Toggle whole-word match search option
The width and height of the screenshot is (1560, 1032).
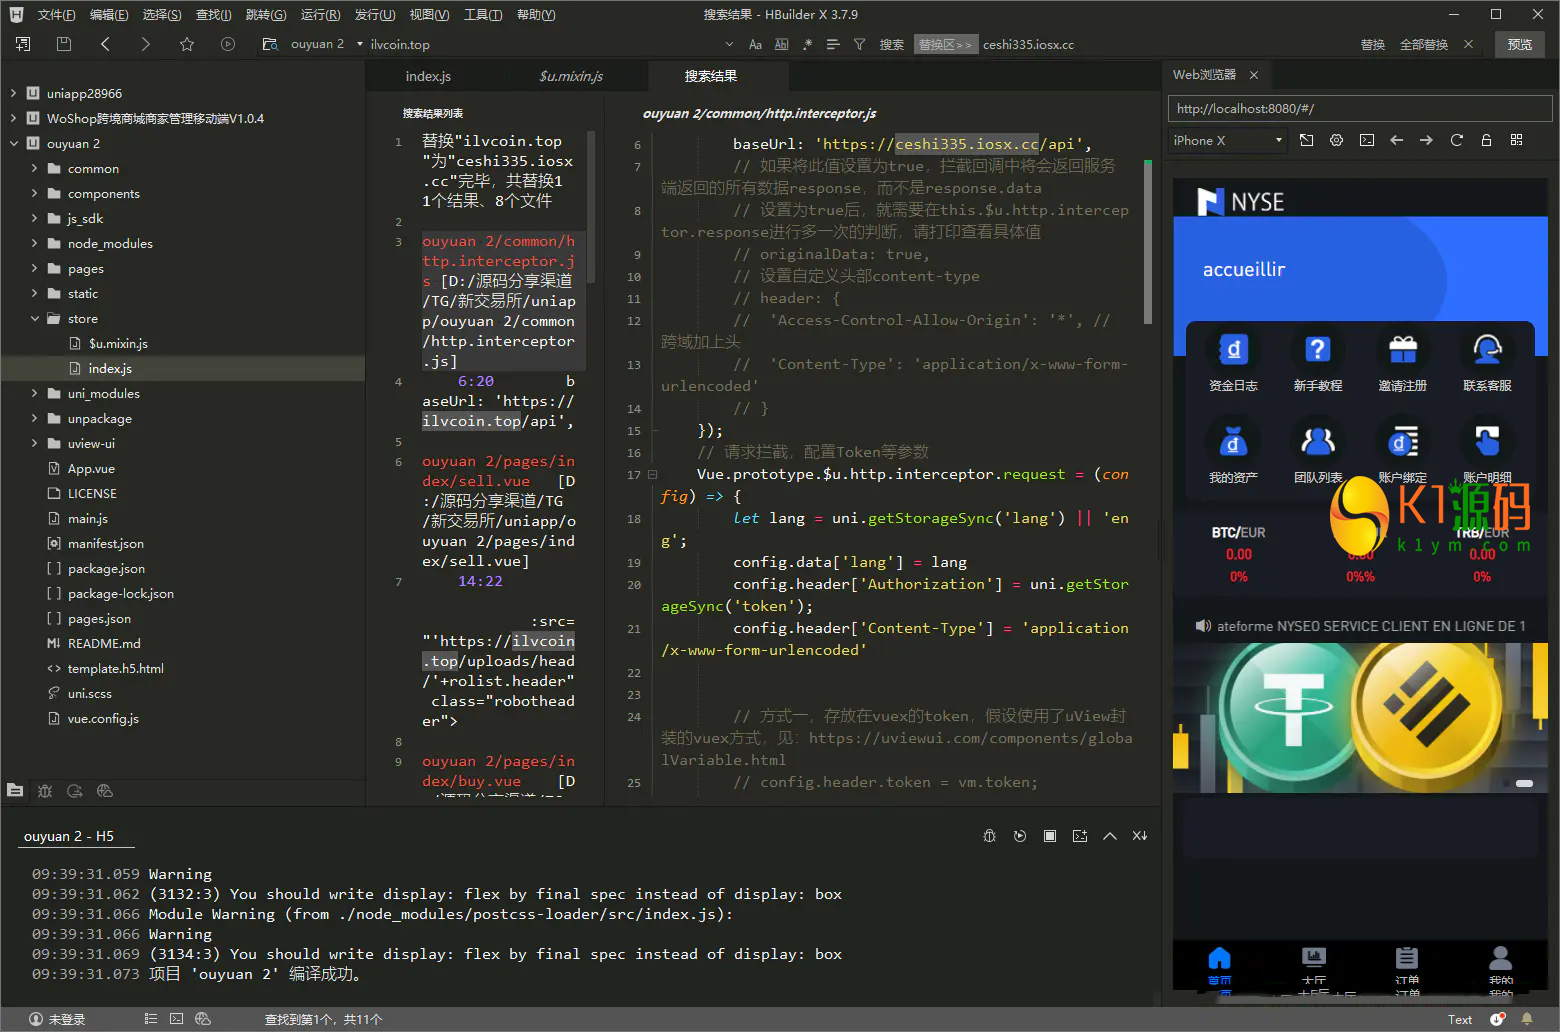click(781, 44)
